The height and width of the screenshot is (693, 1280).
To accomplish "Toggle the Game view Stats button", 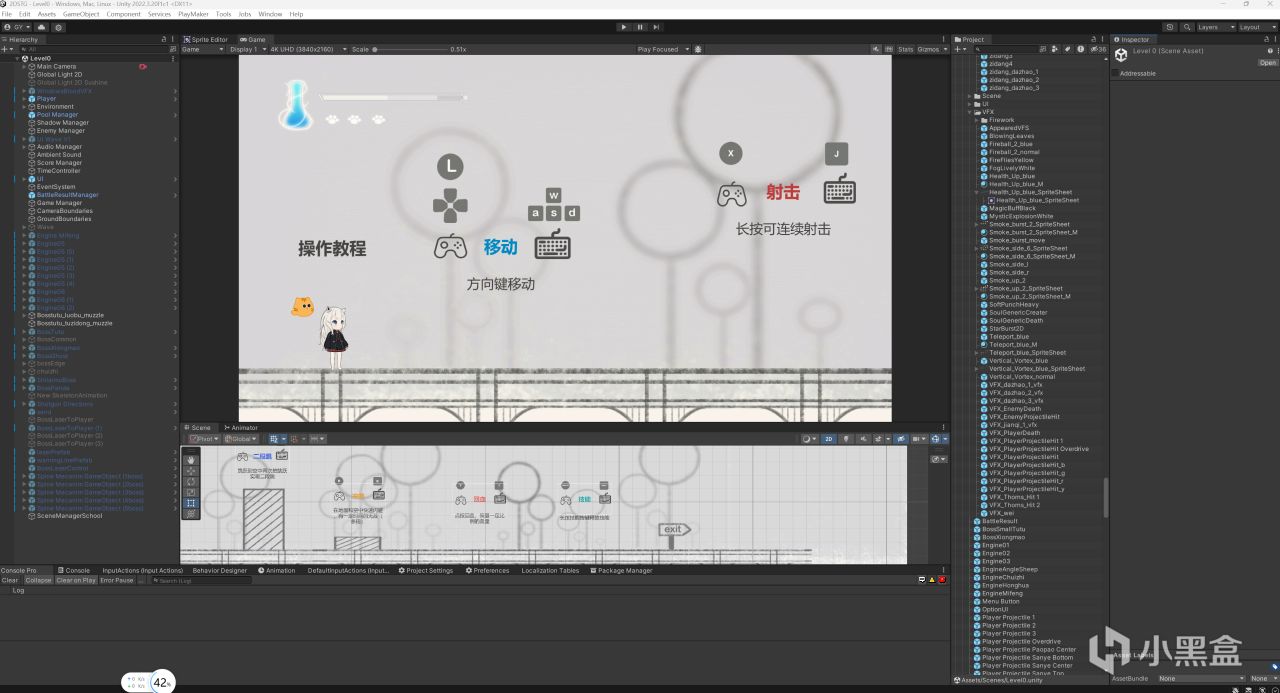I will pyautogui.click(x=905, y=49).
